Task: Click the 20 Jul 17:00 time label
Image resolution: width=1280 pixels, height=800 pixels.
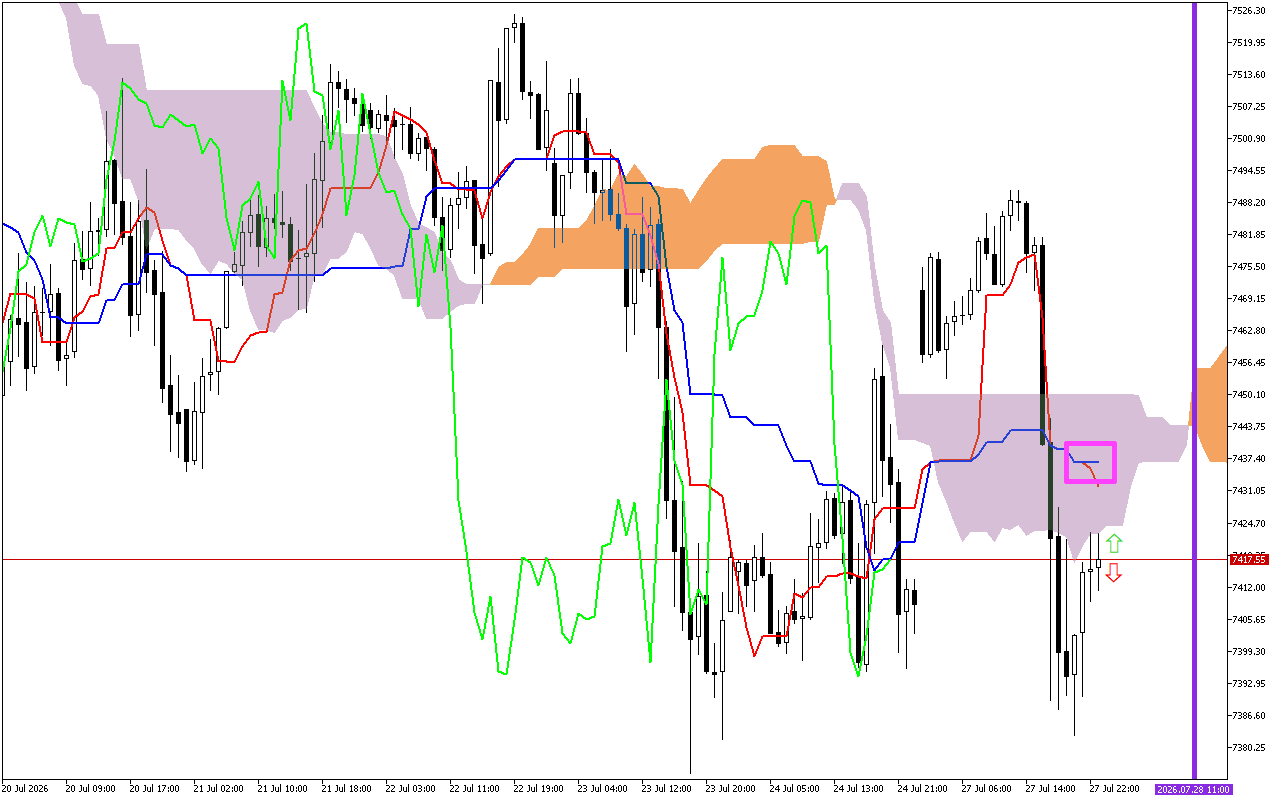Action: click(x=154, y=789)
